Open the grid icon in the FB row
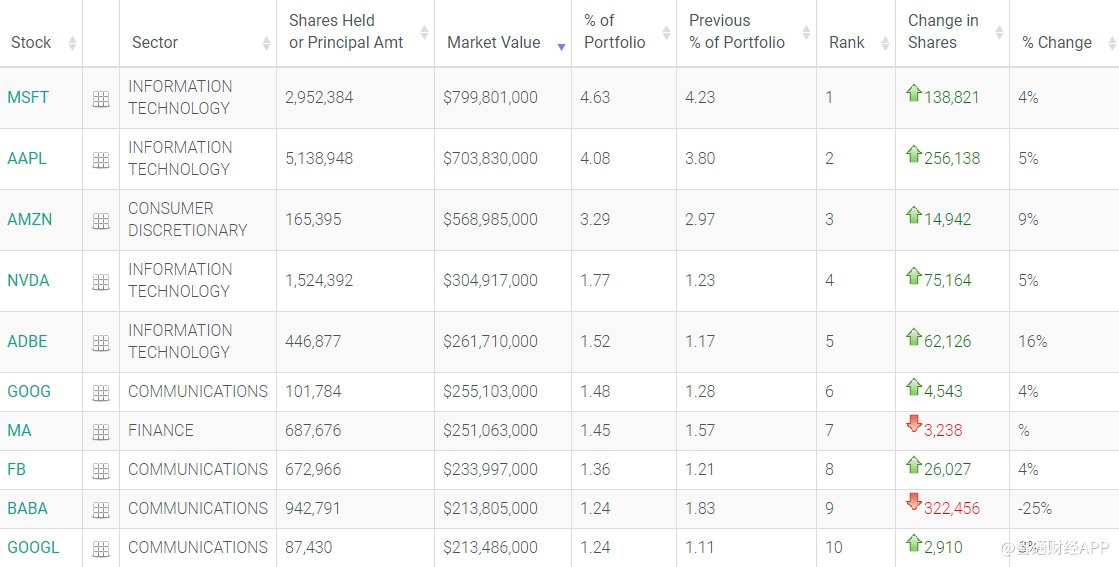The image size is (1119, 567). 101,471
